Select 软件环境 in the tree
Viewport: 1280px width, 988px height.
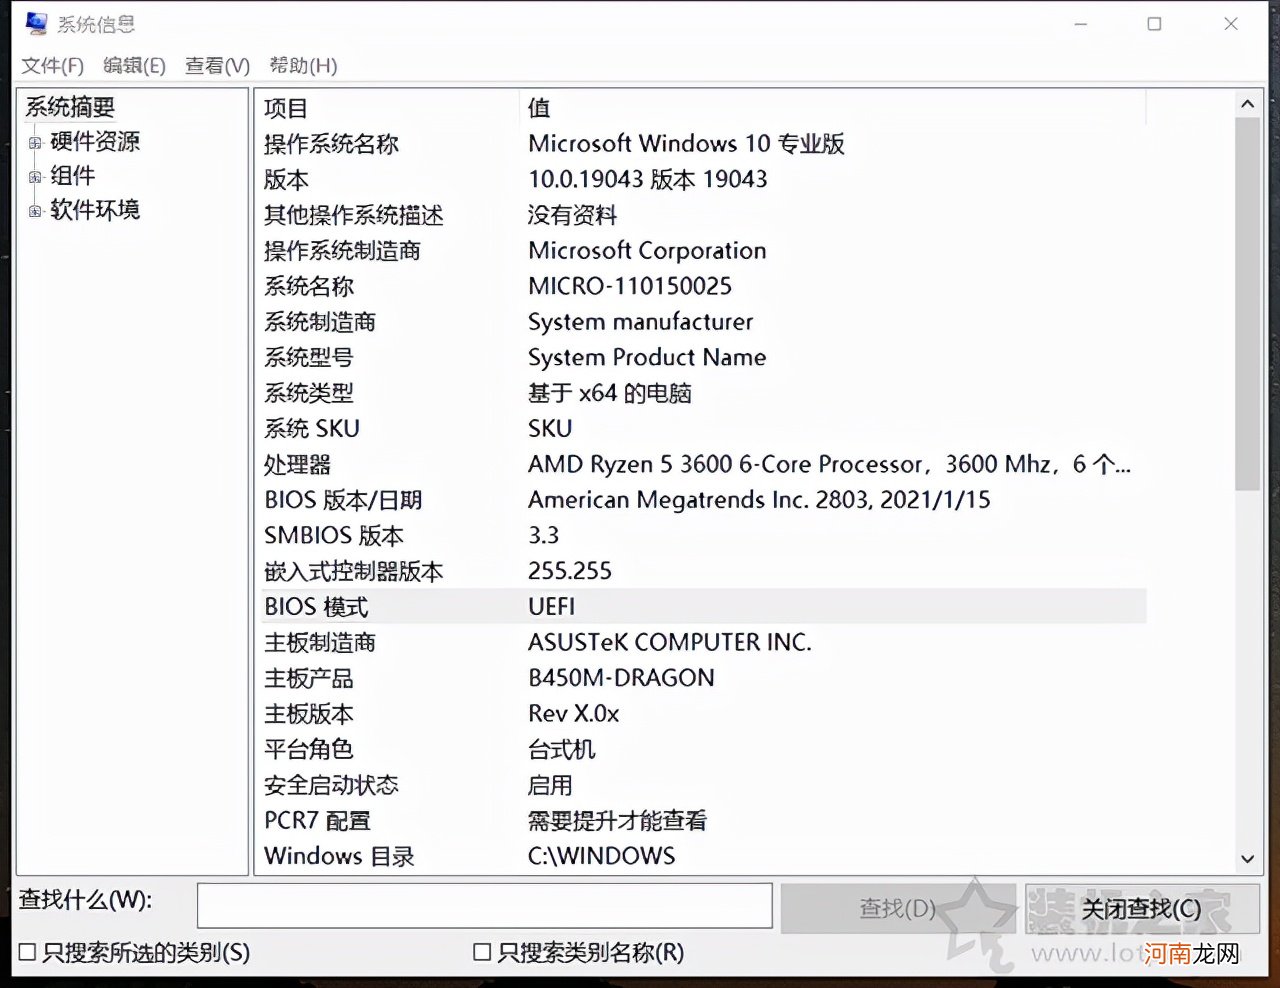(95, 210)
